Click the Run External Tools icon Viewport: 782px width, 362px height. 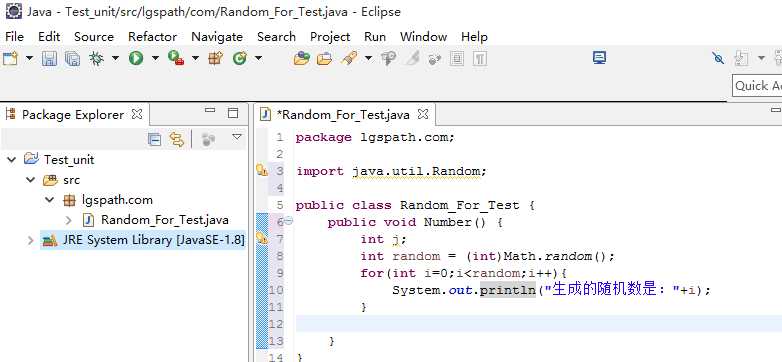pos(176,58)
